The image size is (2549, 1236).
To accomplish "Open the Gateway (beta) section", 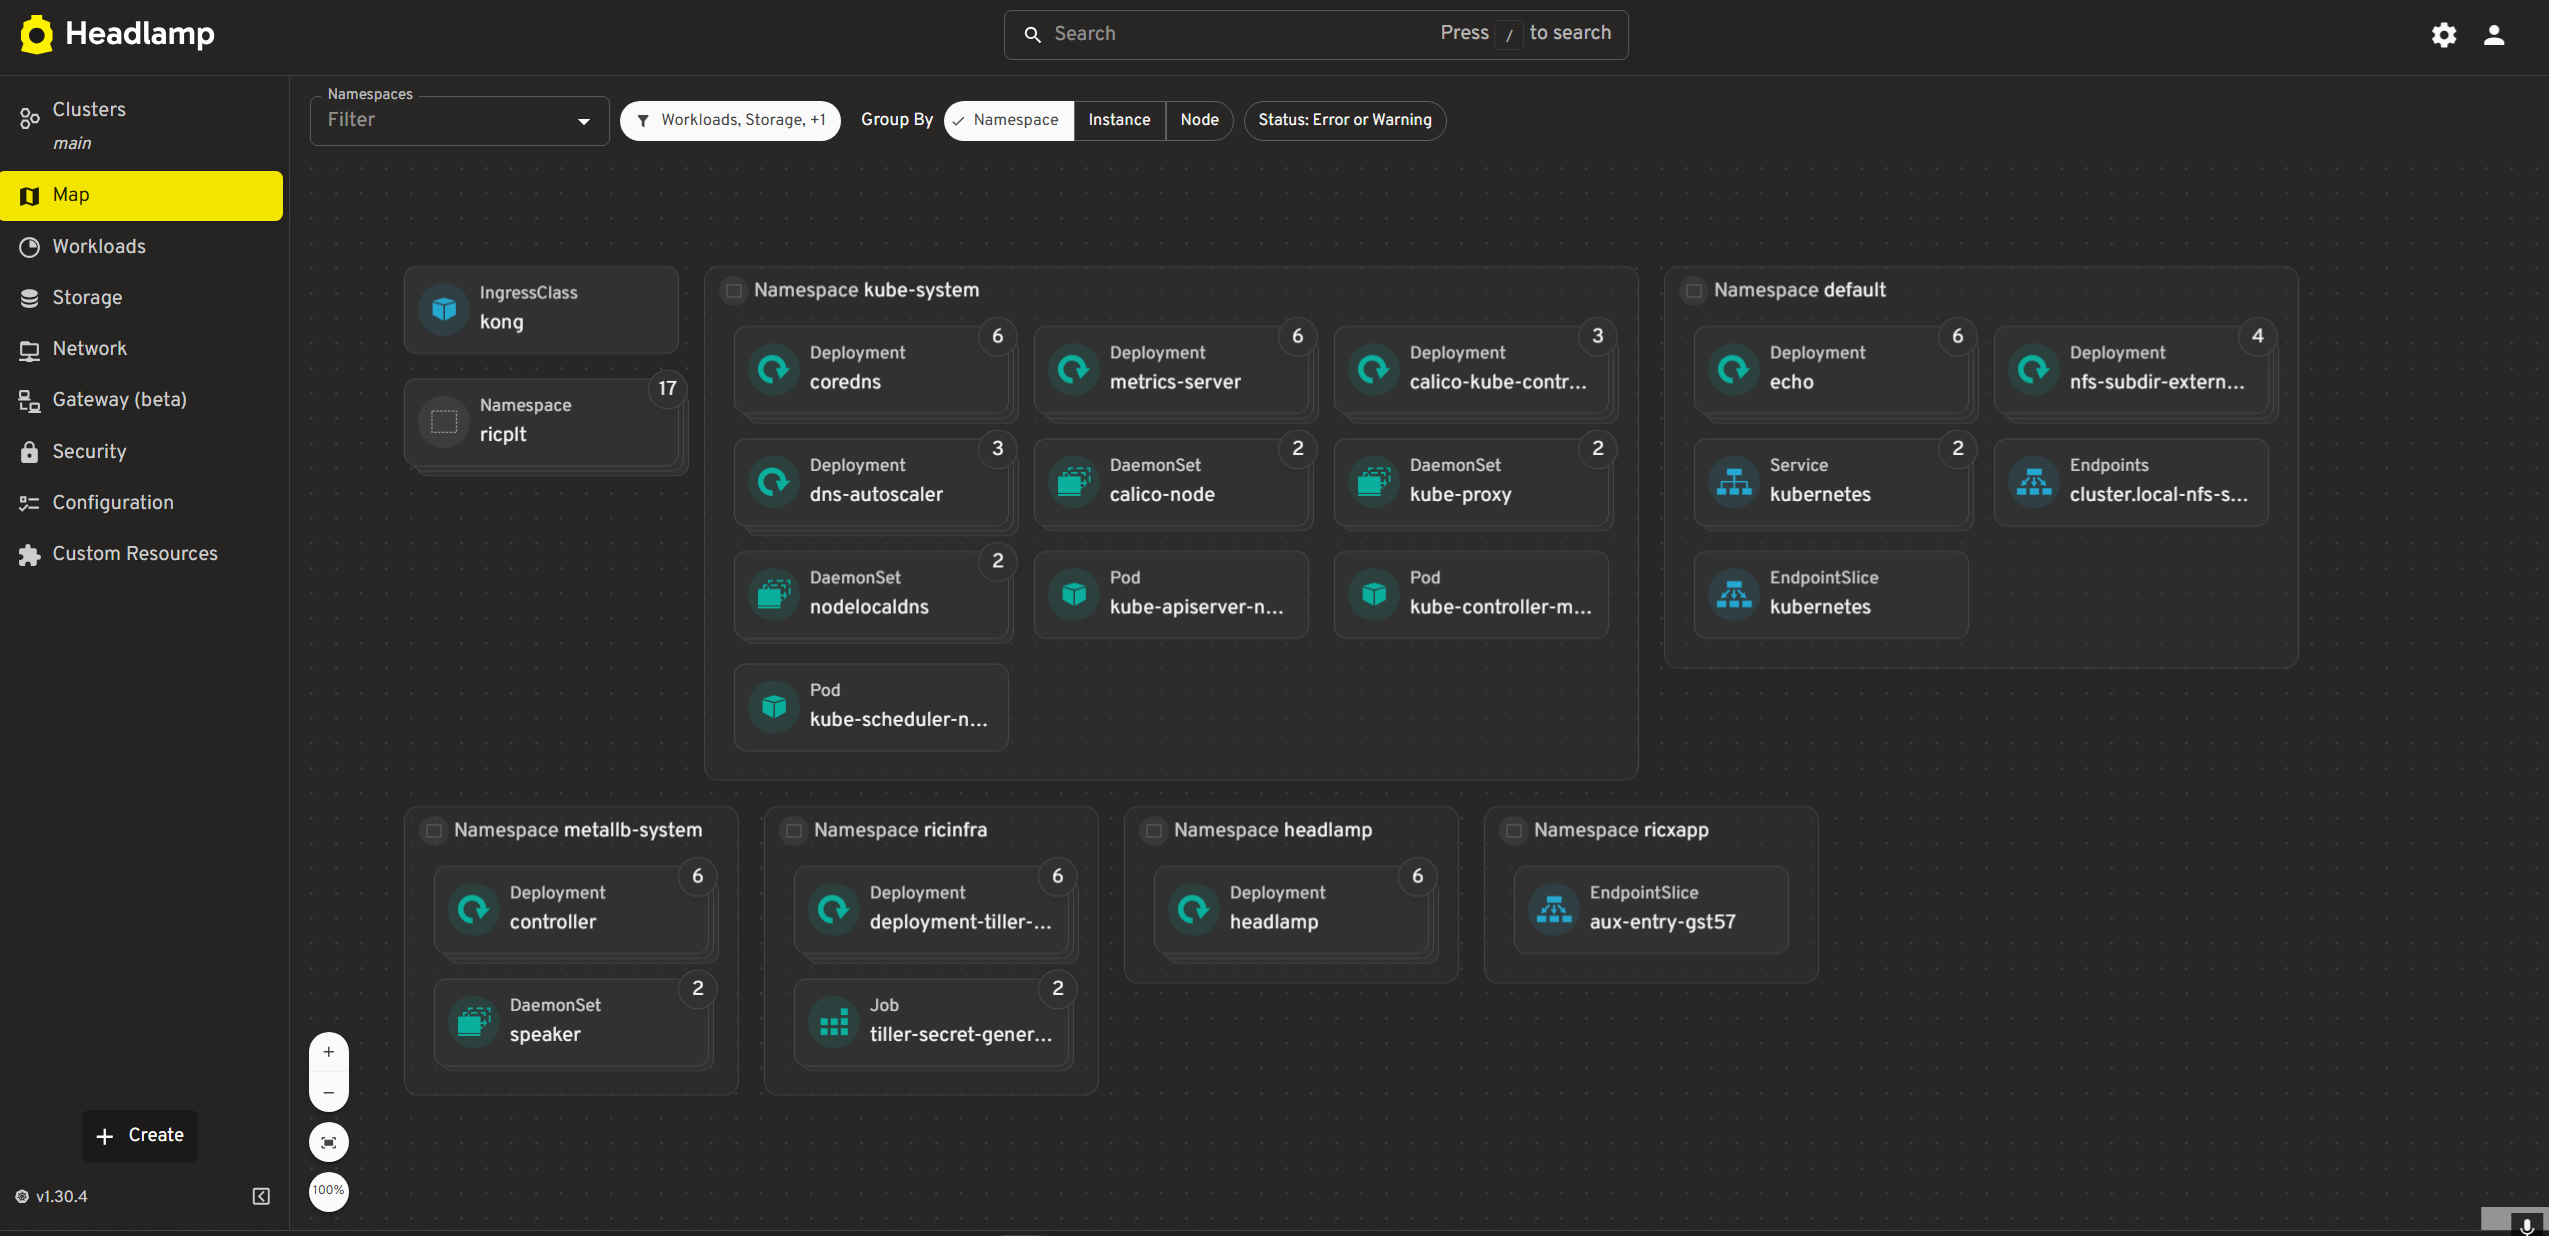I will point(142,400).
